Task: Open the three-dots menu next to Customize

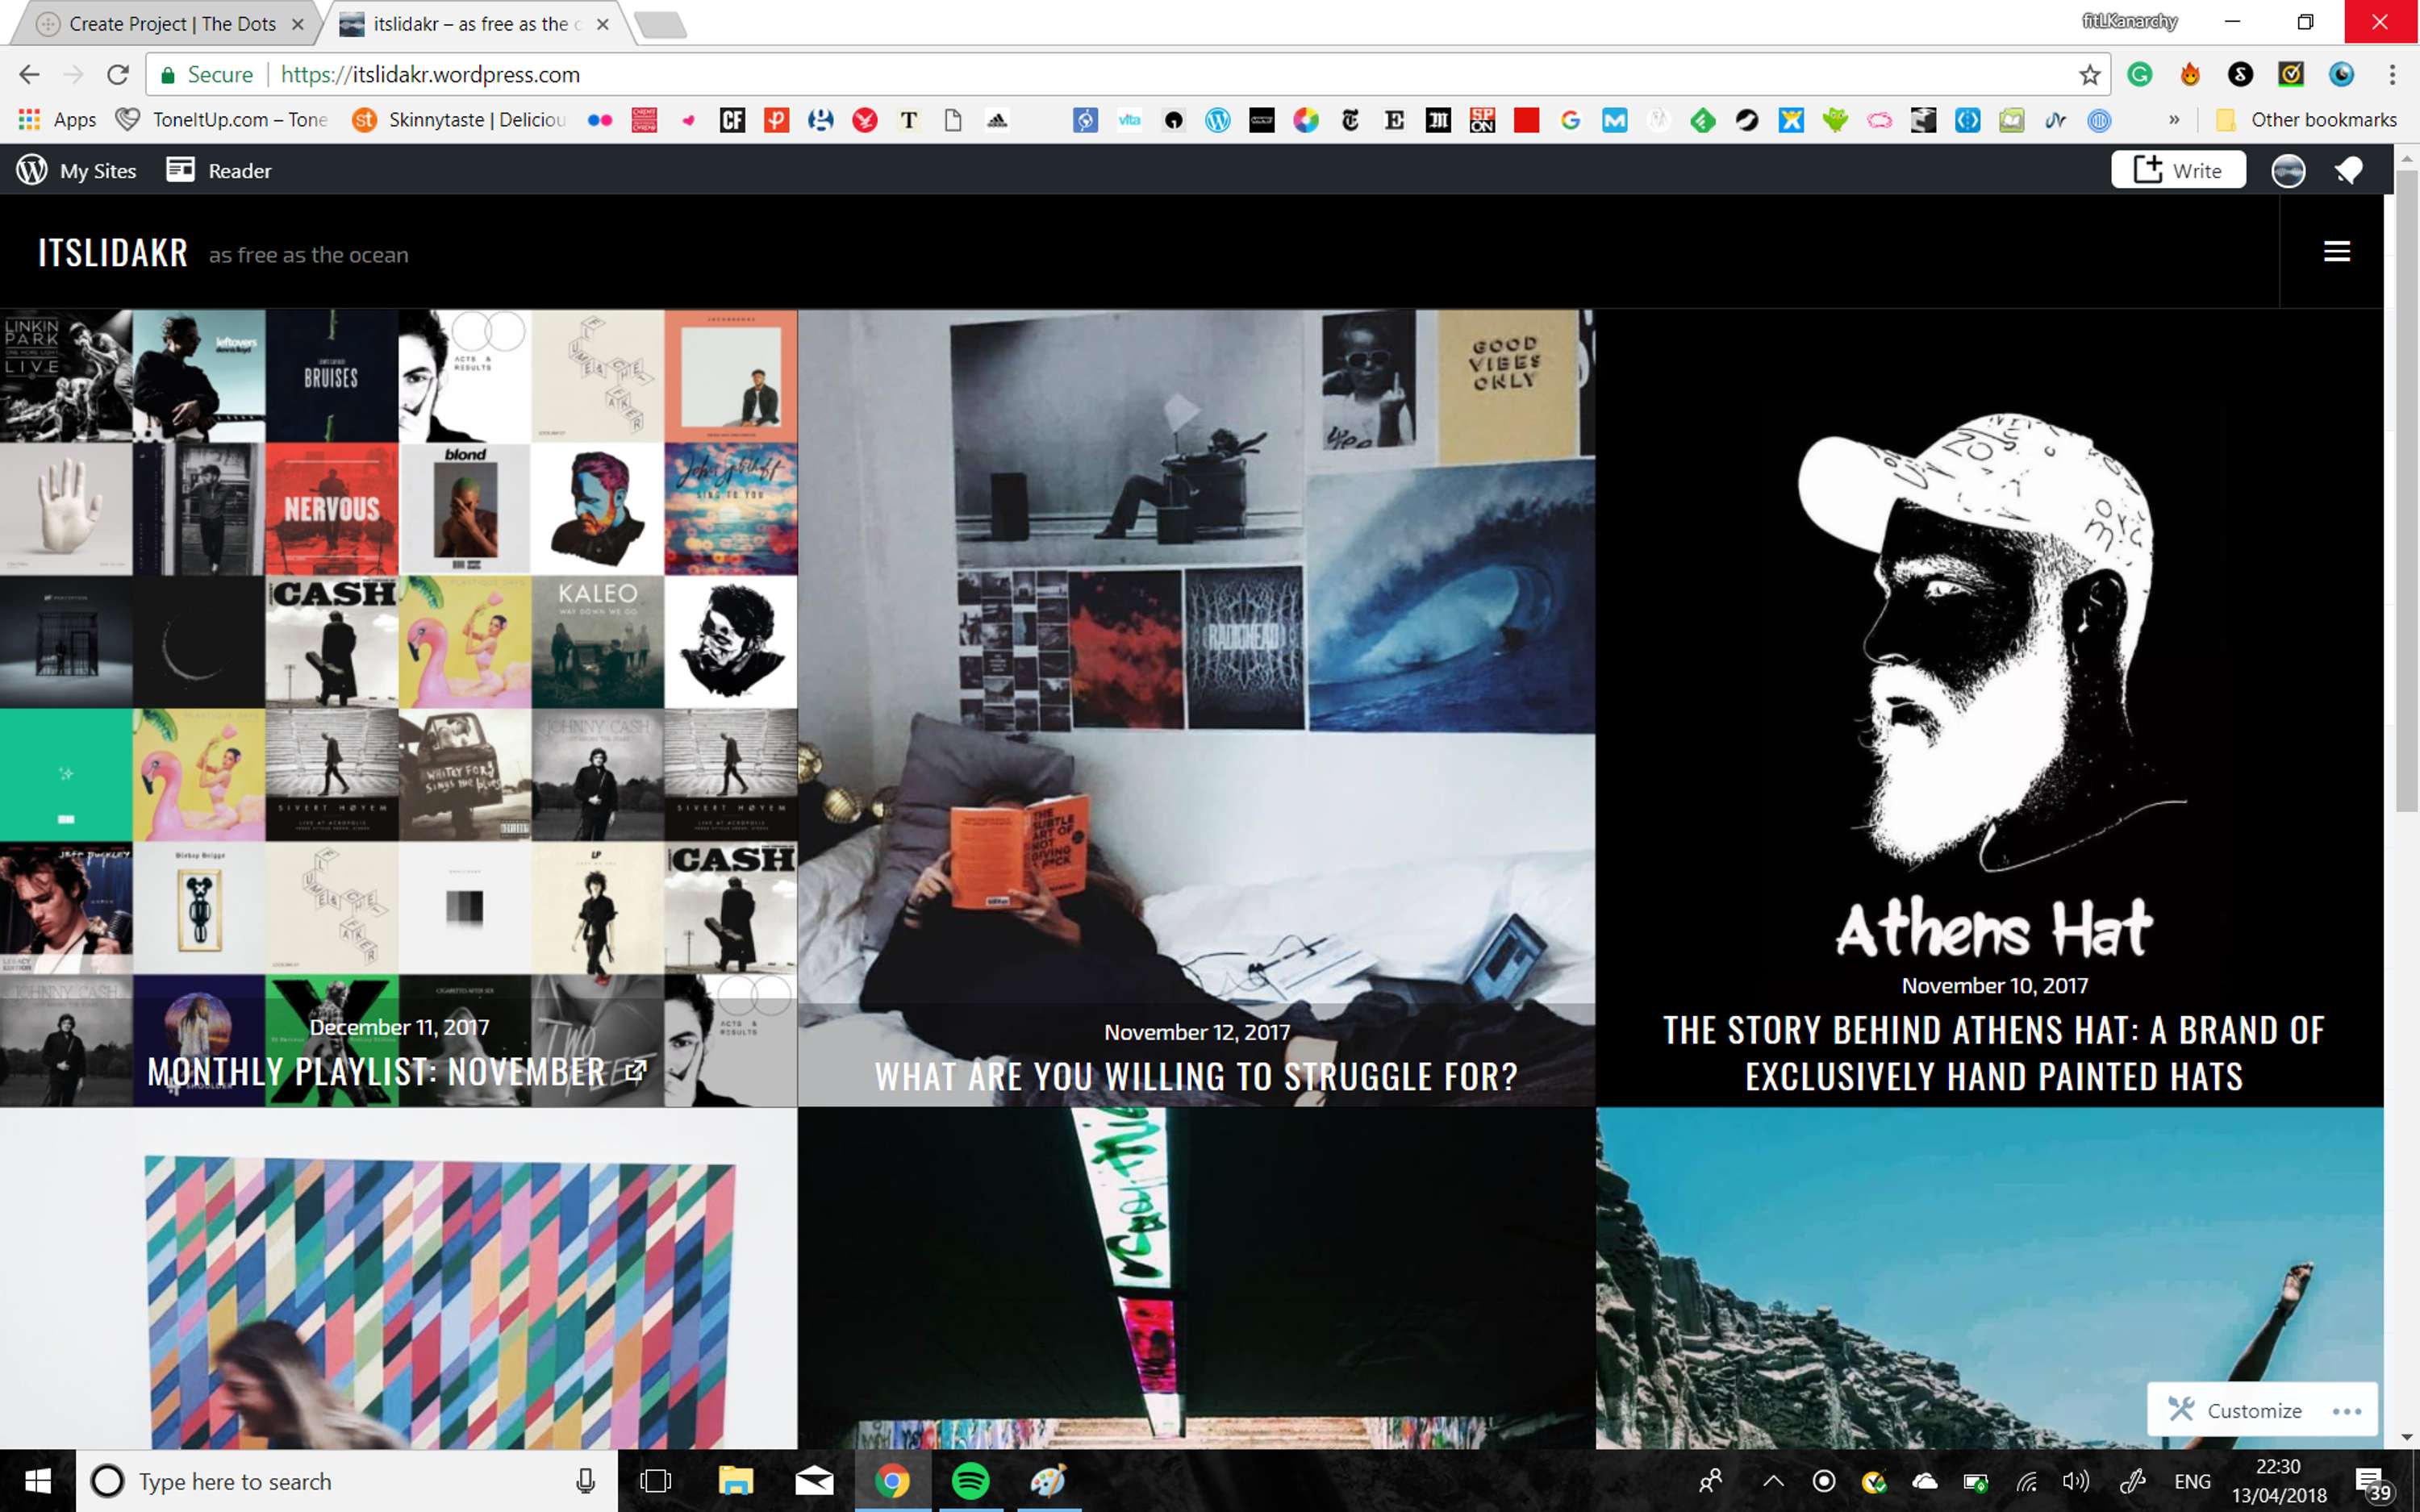Action: (x=2346, y=1411)
